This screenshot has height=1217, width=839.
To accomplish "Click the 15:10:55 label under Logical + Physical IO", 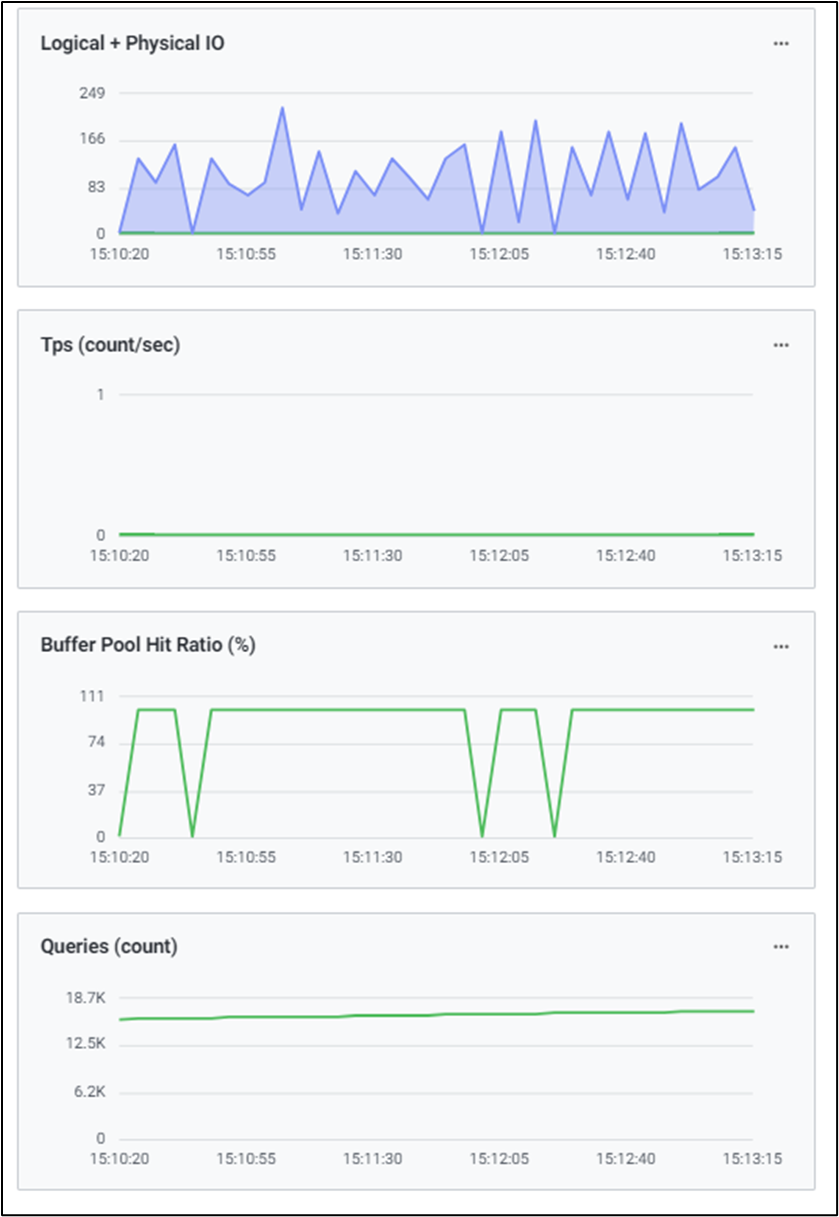I will point(246,254).
